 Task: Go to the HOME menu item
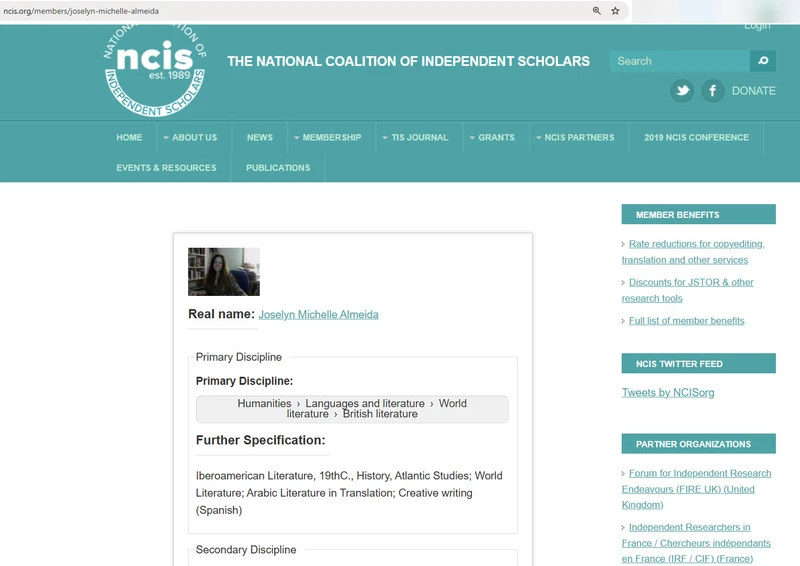(x=129, y=137)
